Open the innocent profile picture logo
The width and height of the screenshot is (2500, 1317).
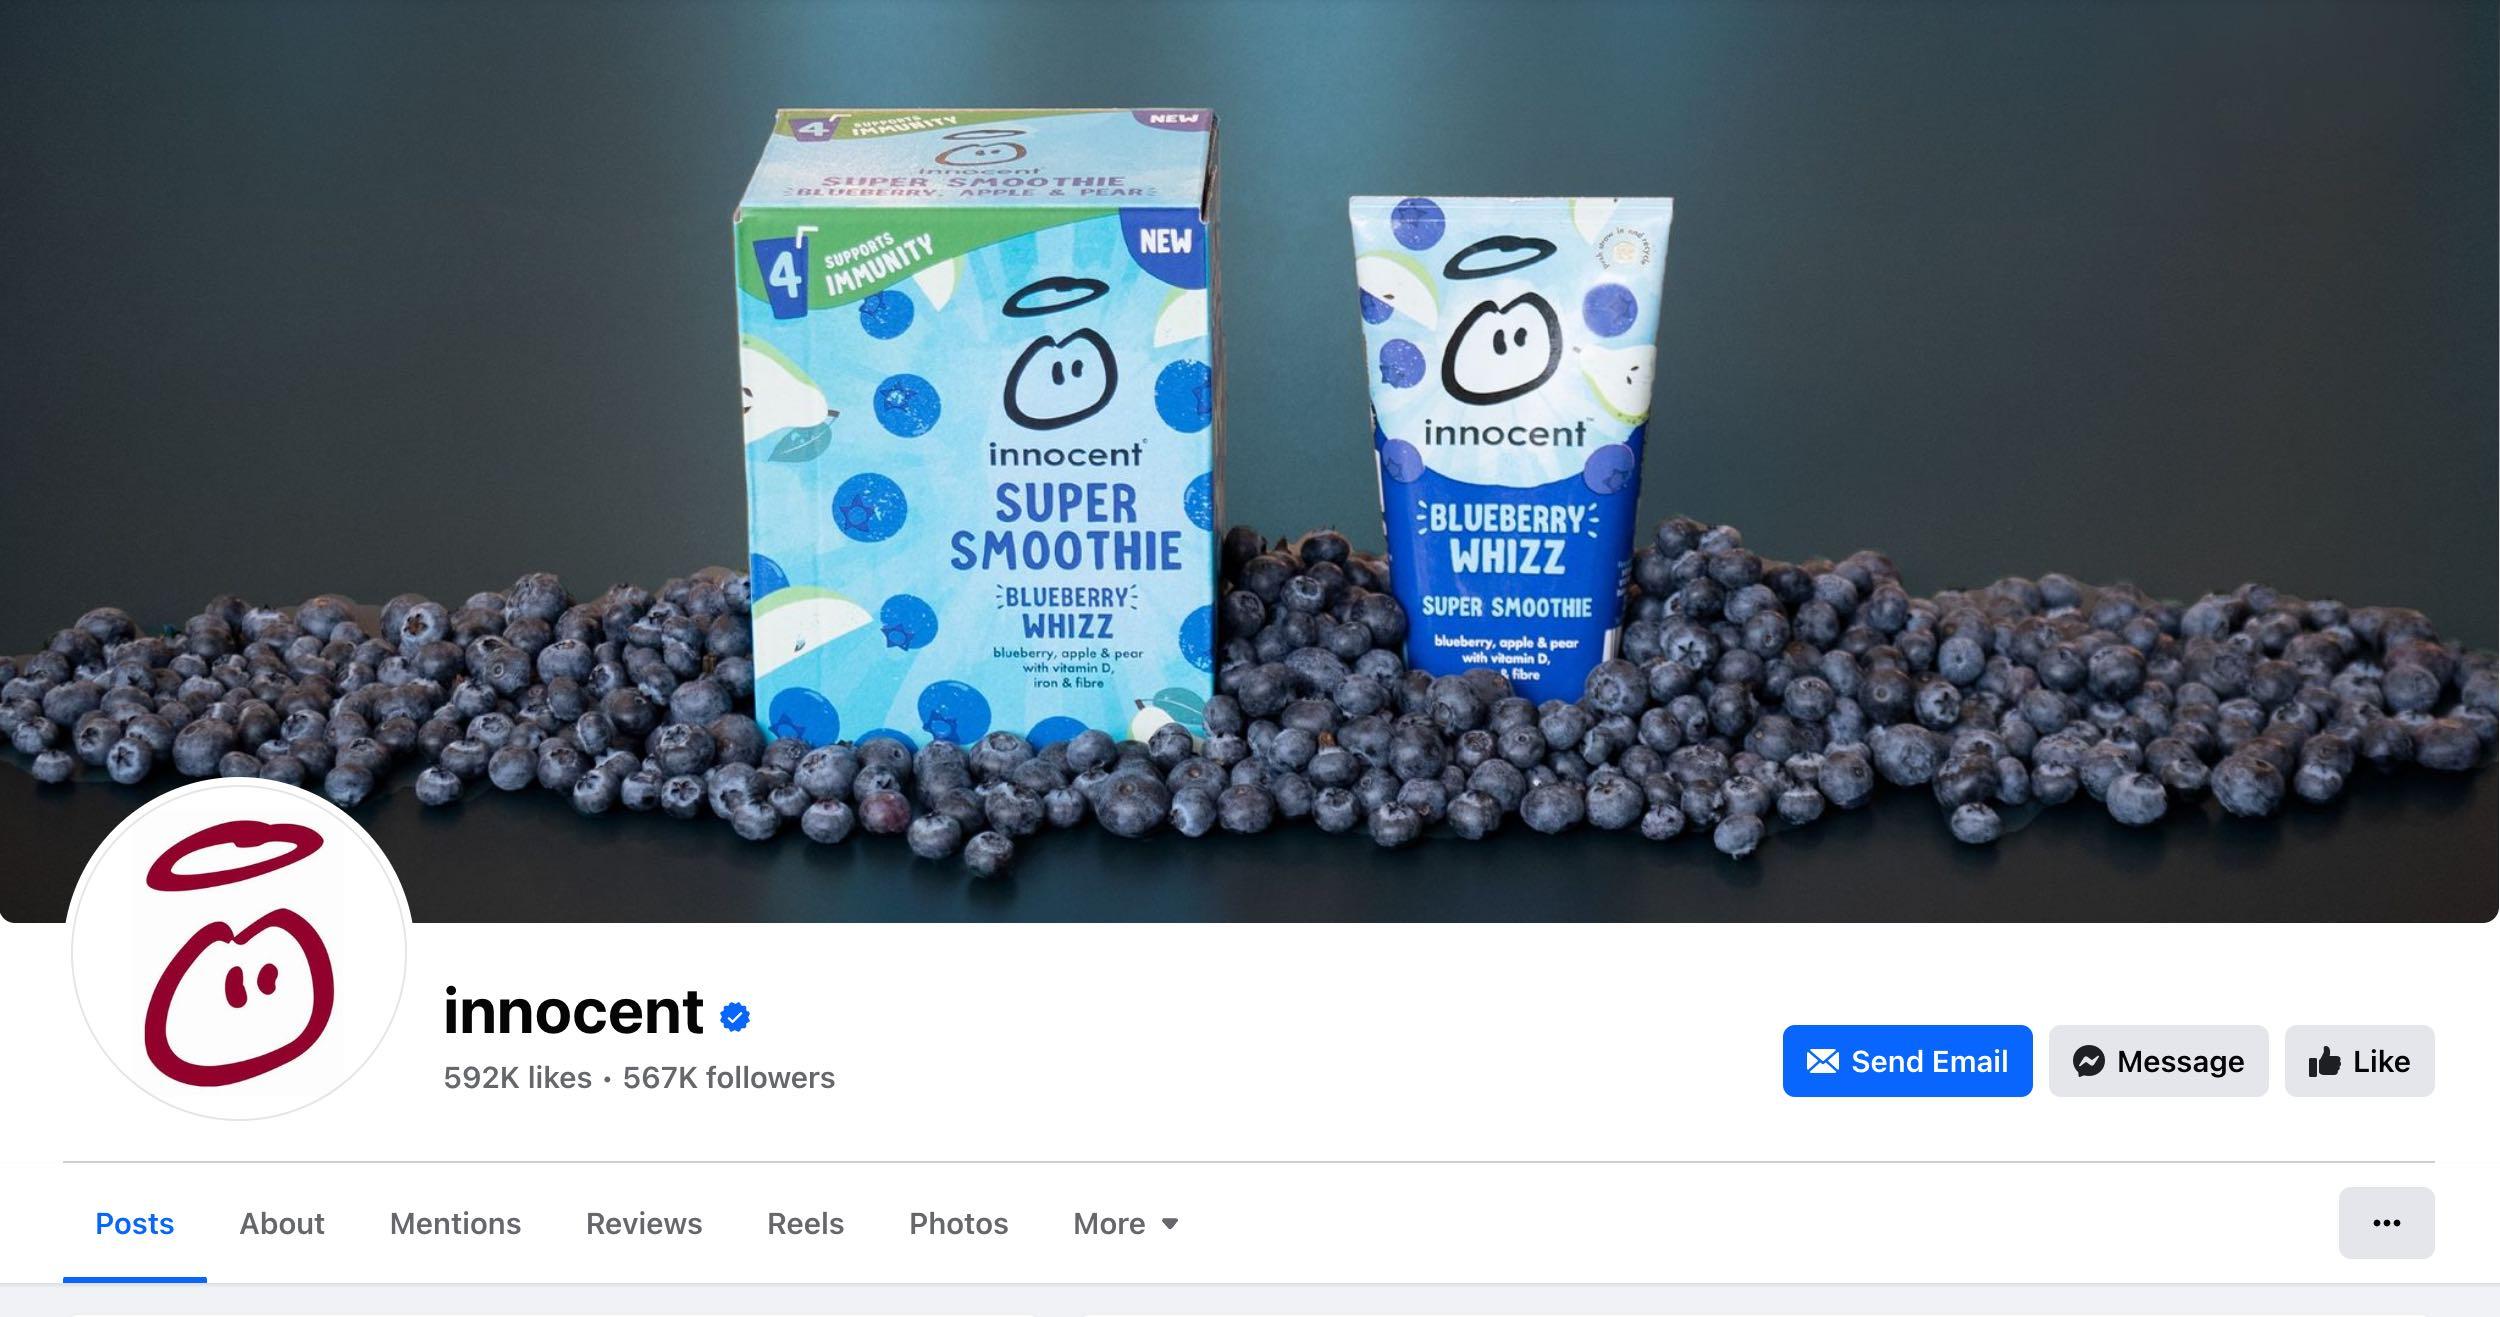point(239,949)
